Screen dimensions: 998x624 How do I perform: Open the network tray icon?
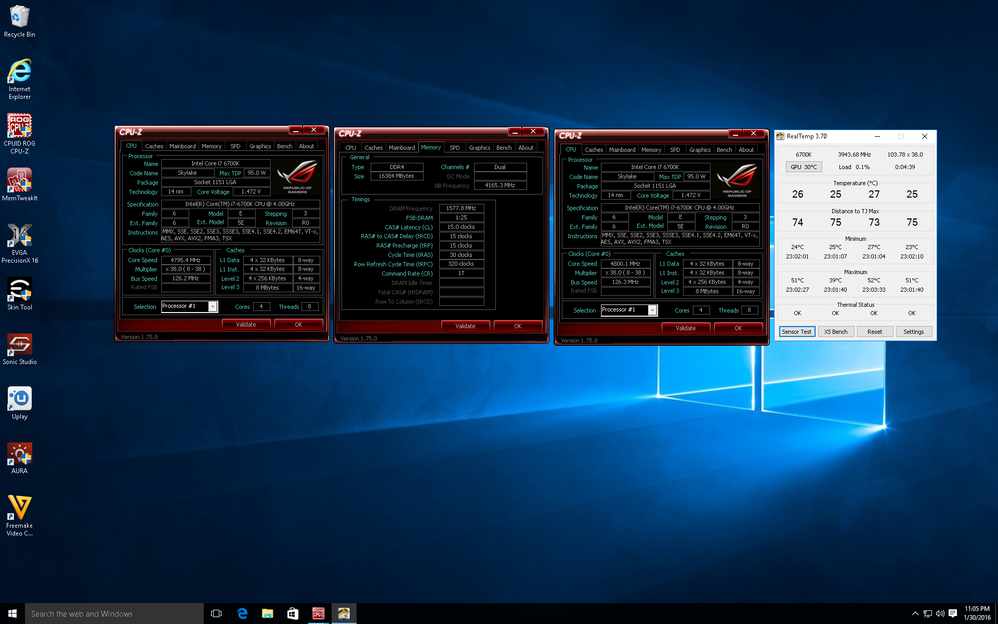(929, 614)
